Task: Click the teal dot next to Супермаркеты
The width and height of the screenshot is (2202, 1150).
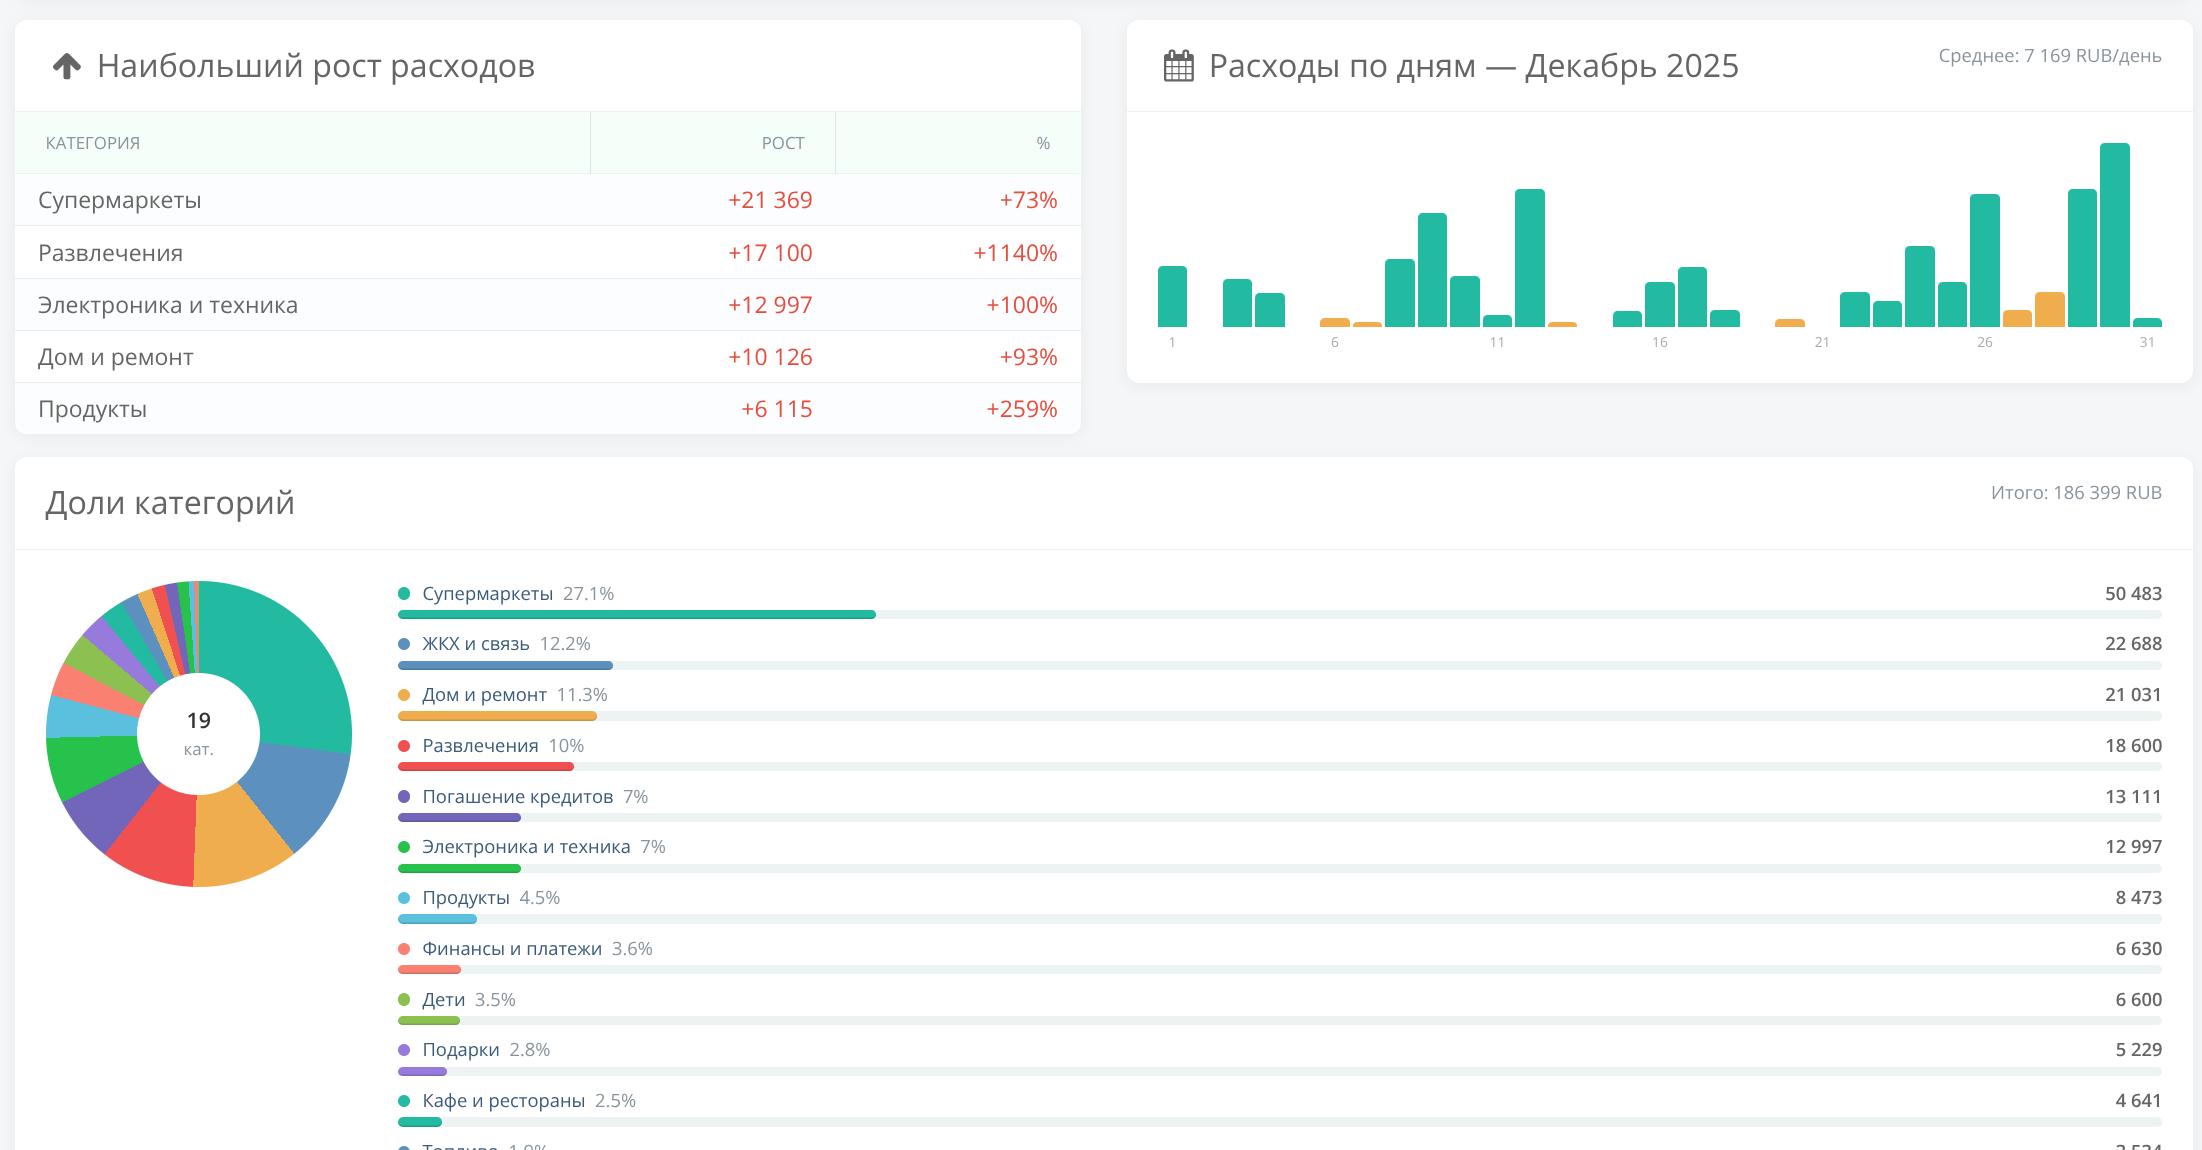Action: point(404,594)
